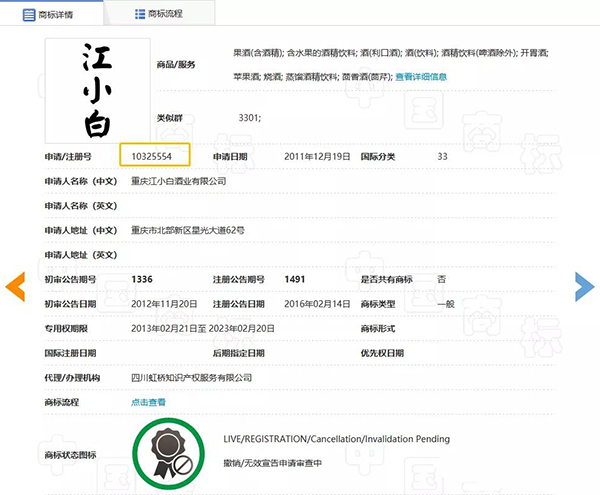The height and width of the screenshot is (495, 600).
Task: Select similar group value 3301;
Action: point(250,118)
